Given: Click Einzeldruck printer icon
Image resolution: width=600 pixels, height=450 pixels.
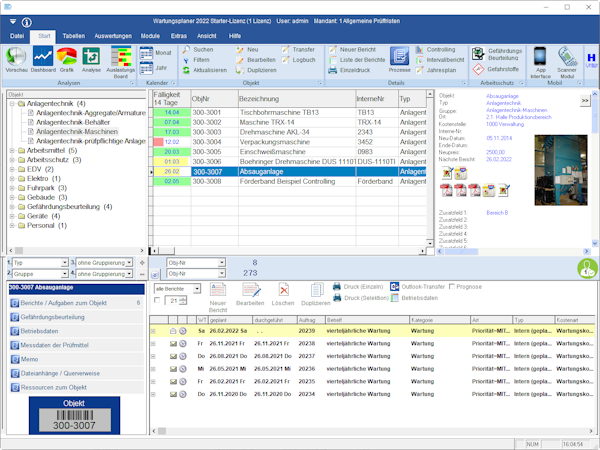Looking at the screenshot, I should (349, 70).
